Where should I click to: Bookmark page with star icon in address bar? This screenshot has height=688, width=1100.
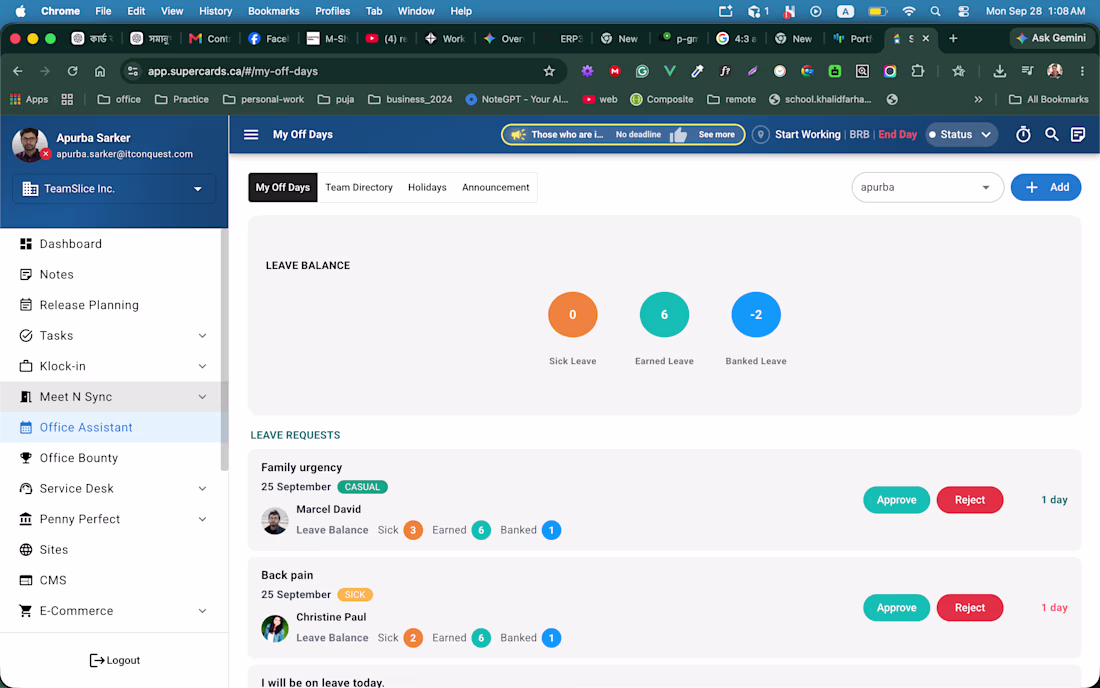tap(549, 71)
